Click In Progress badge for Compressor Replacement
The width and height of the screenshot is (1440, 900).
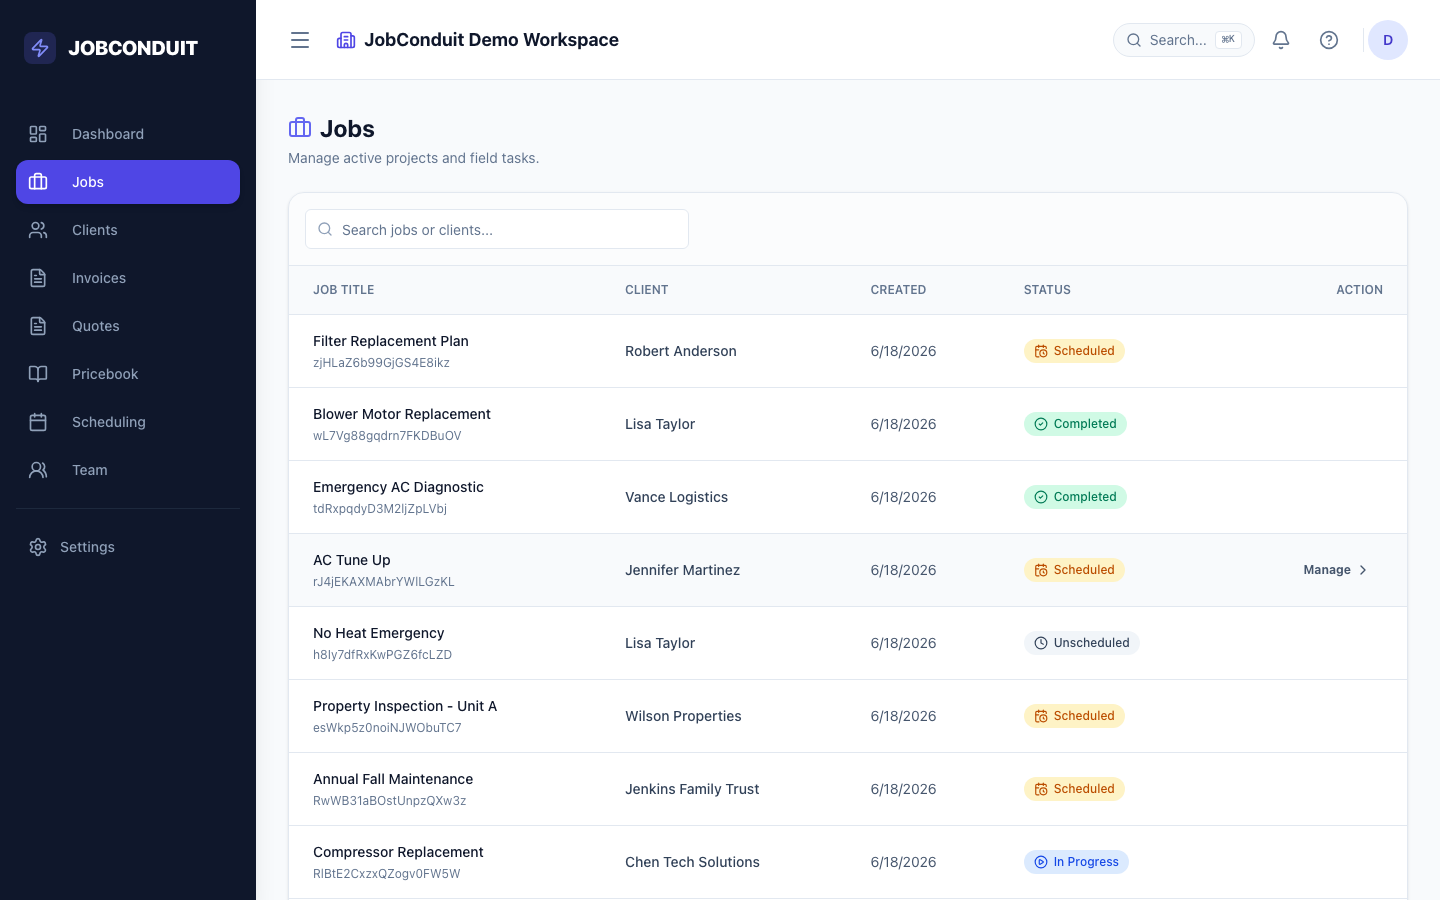[1076, 862]
